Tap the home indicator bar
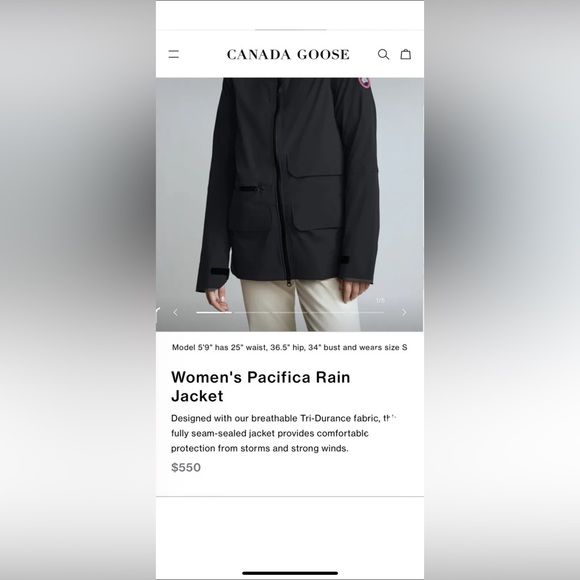This screenshot has width=580, height=580. click(x=290, y=573)
